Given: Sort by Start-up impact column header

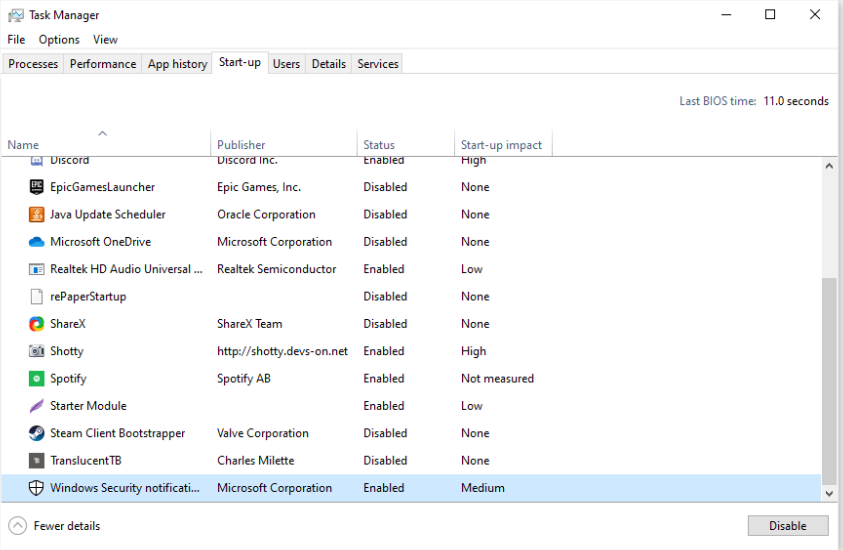Looking at the screenshot, I should pos(501,145).
